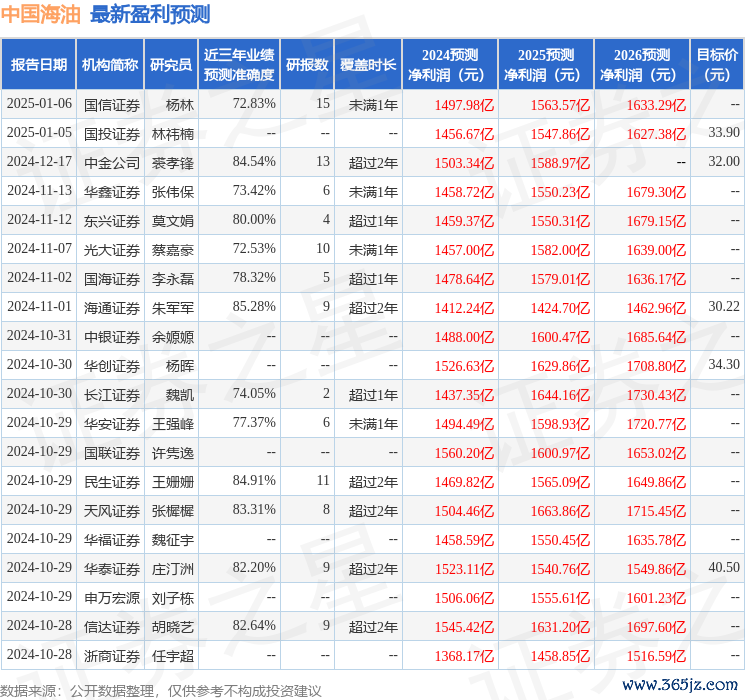This screenshot has width=745, height=700.
Task: Click the 近三年业绩预测准确度 header
Action: coord(239,65)
